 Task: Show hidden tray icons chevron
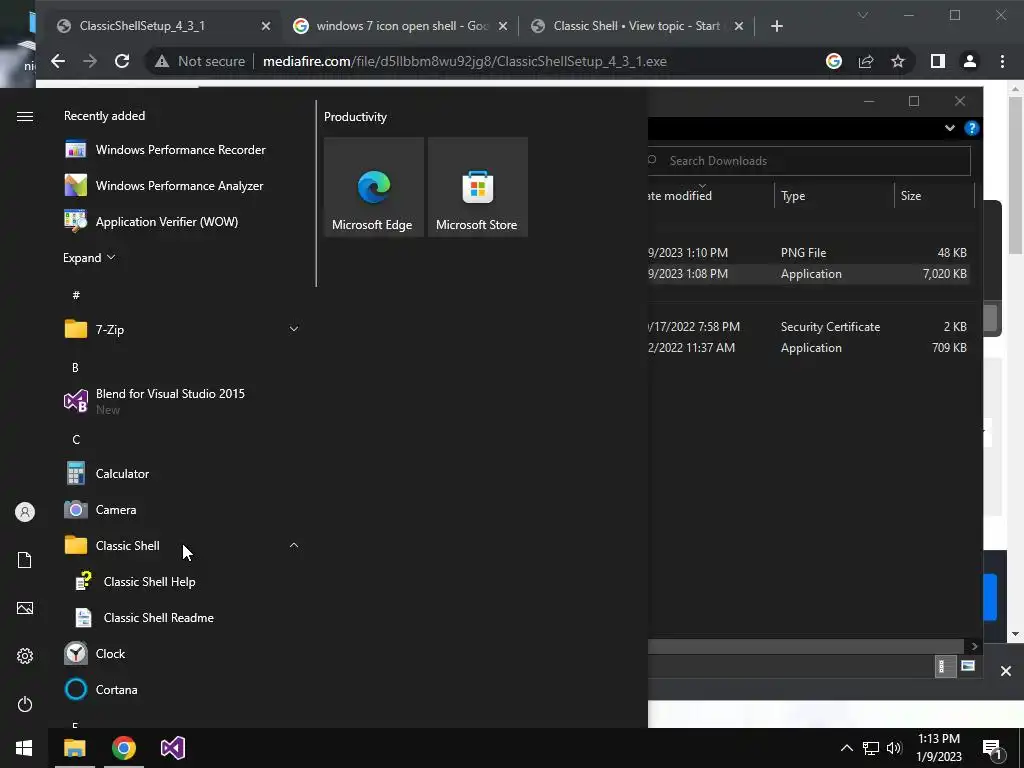pos(846,748)
